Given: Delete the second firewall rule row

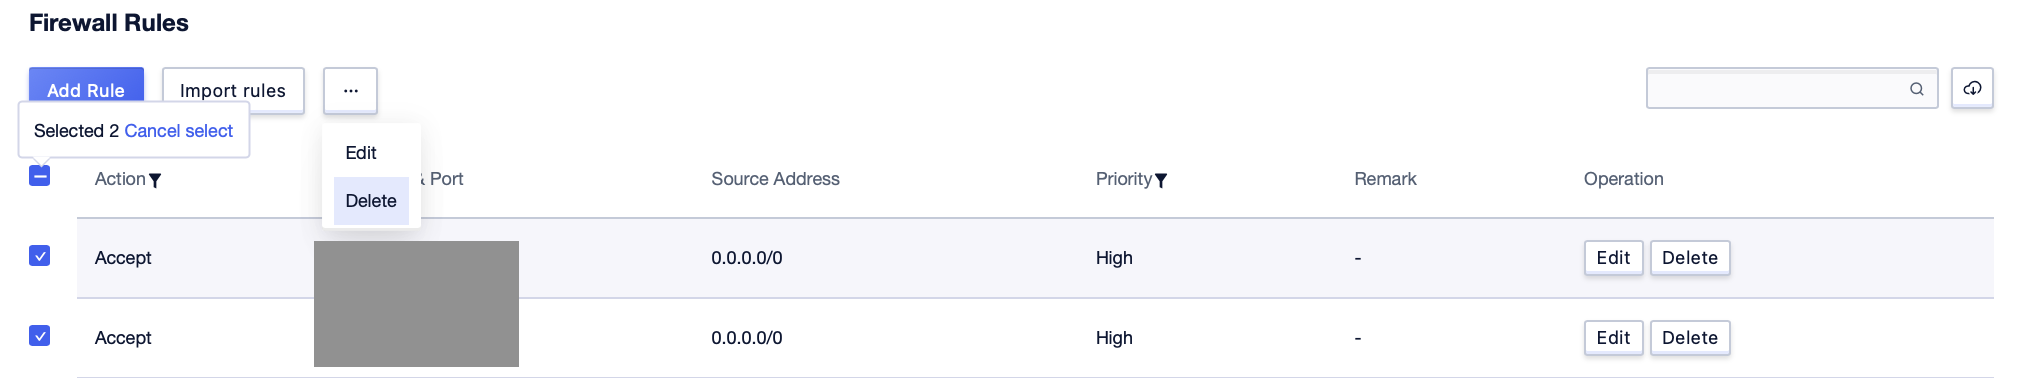Looking at the screenshot, I should pos(1690,338).
